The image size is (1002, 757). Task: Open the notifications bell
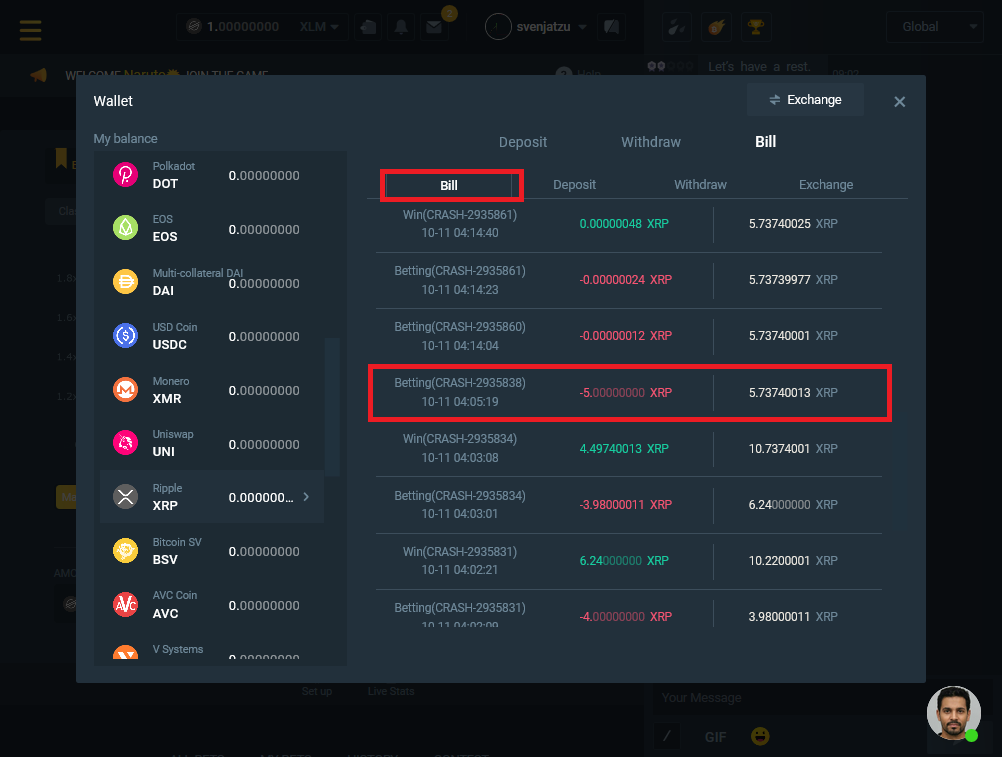pyautogui.click(x=401, y=27)
